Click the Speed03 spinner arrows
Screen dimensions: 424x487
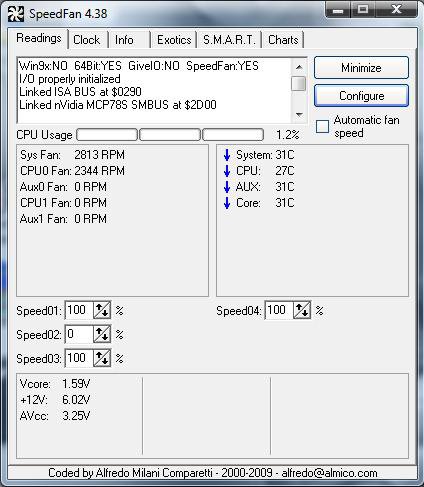102,358
